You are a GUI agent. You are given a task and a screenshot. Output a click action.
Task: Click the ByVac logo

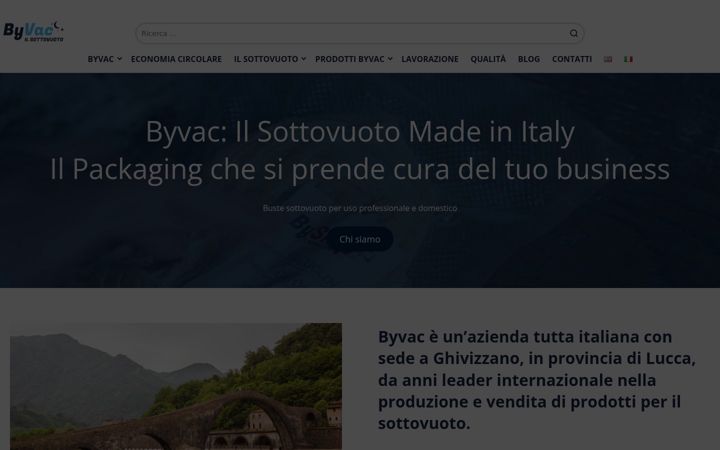(x=34, y=32)
